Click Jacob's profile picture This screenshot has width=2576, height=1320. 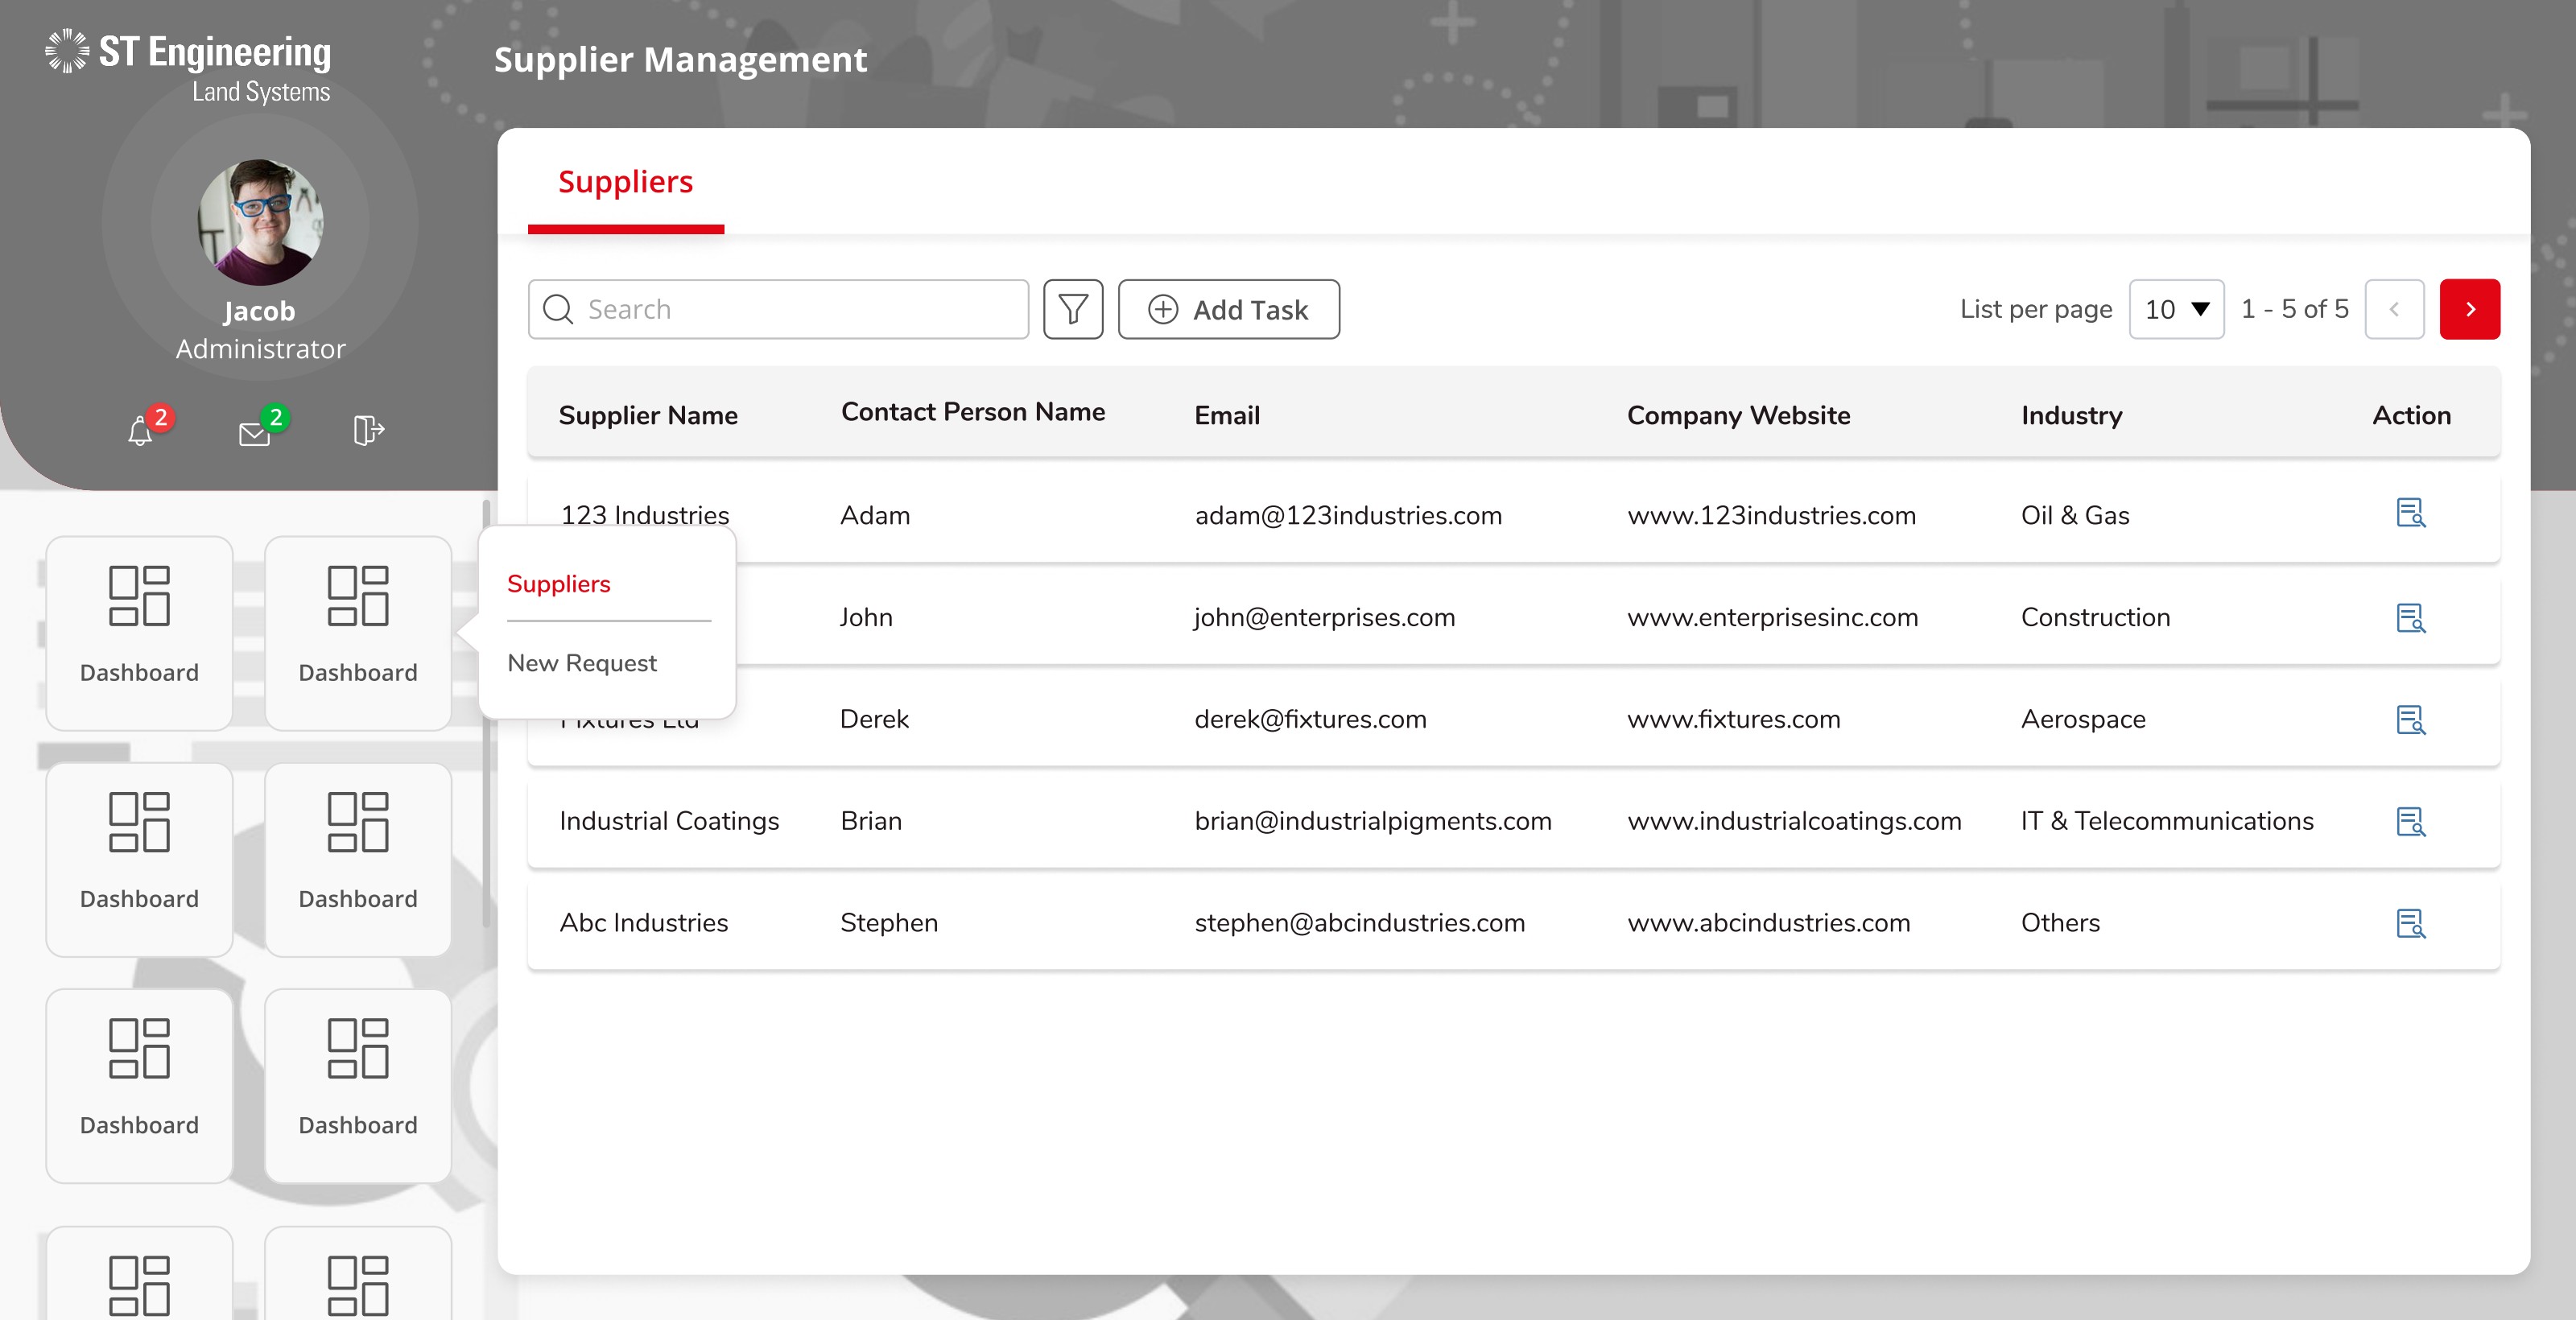coord(260,222)
